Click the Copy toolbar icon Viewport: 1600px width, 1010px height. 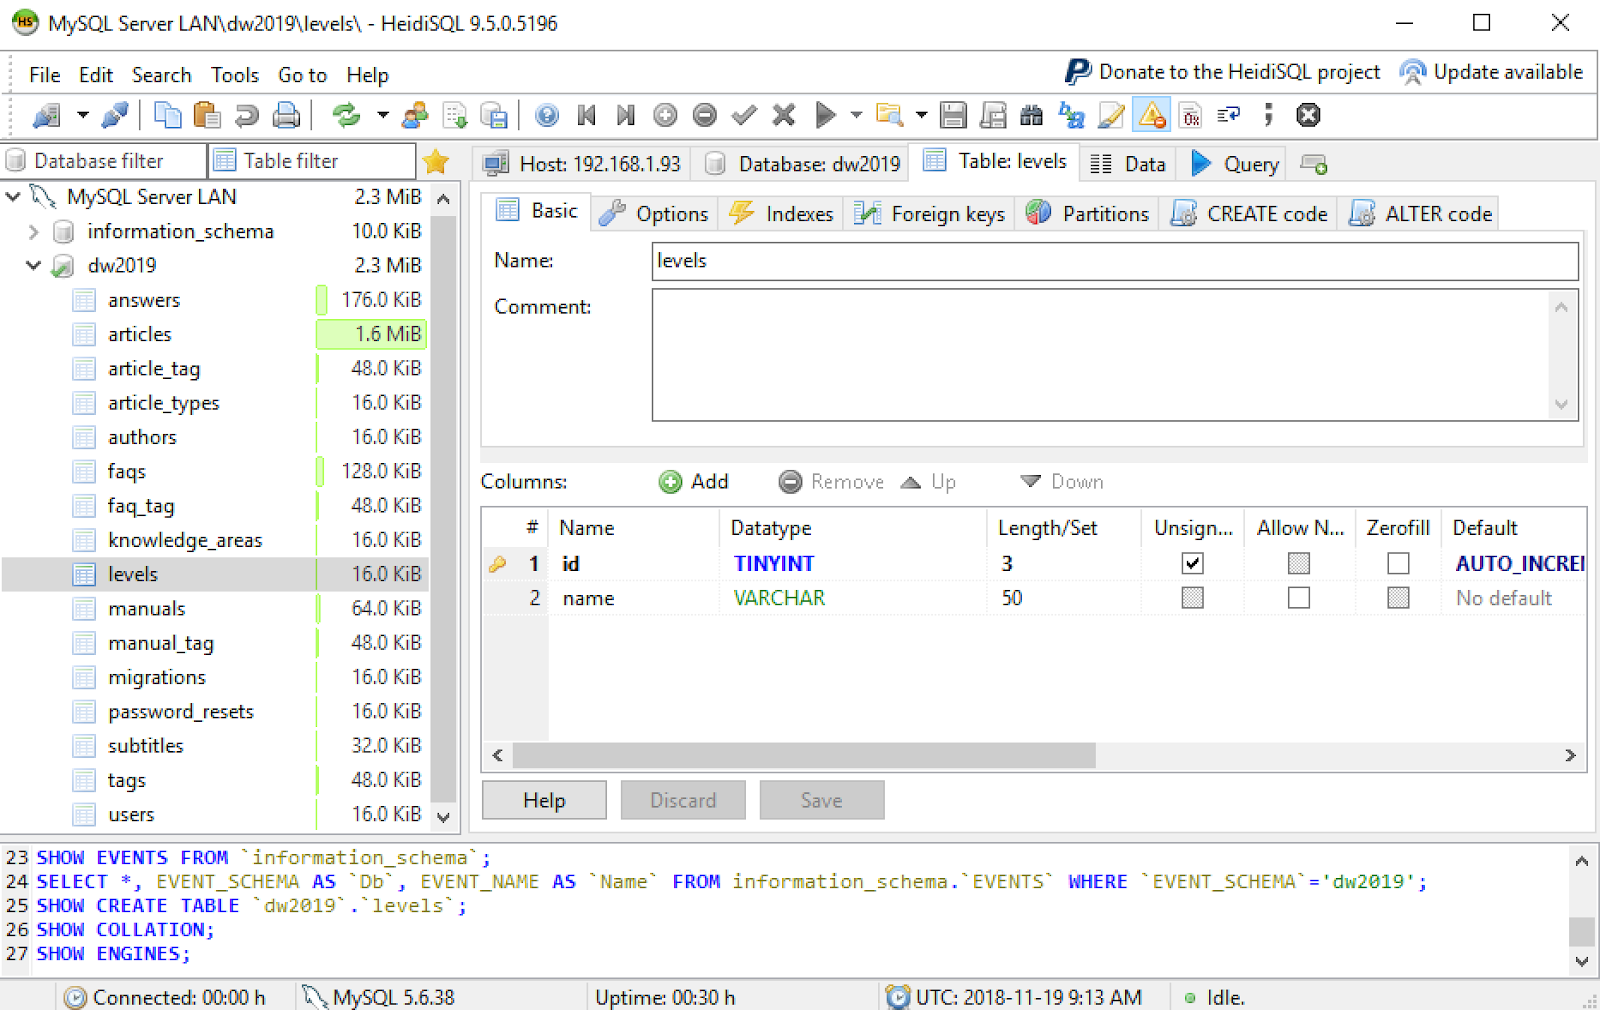168,116
